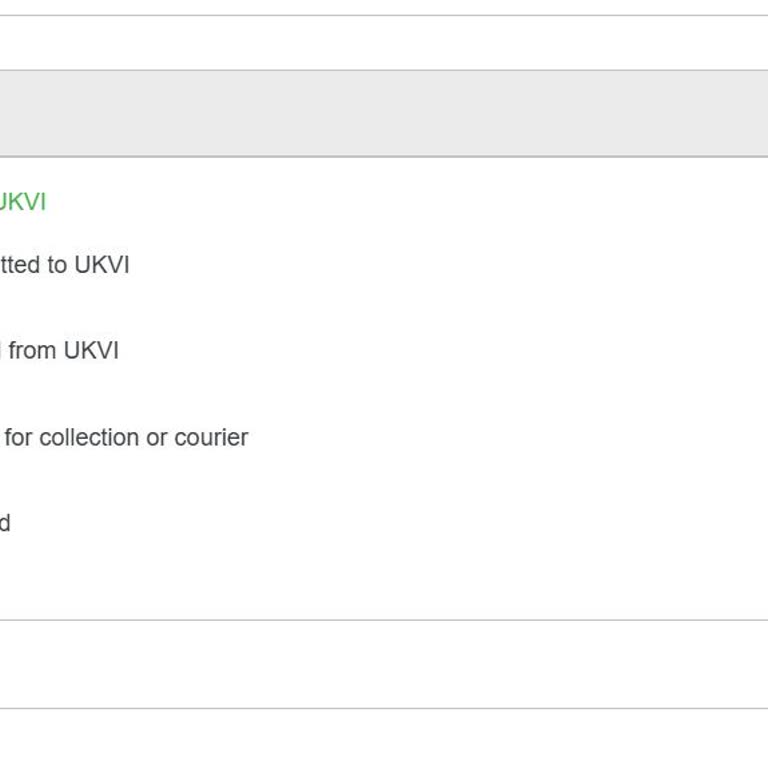Select the "for collection or courier" step
The width and height of the screenshot is (768, 768).
point(126,437)
